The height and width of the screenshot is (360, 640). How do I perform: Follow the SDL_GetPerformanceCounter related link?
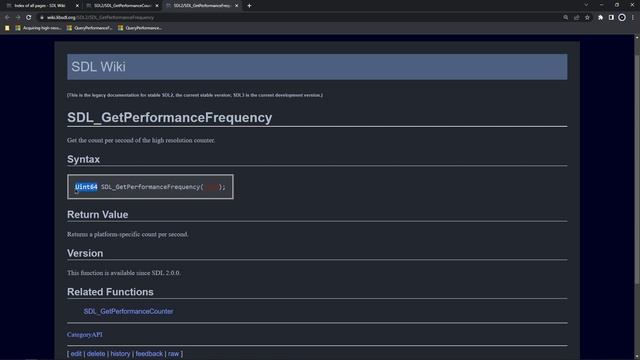click(128, 311)
